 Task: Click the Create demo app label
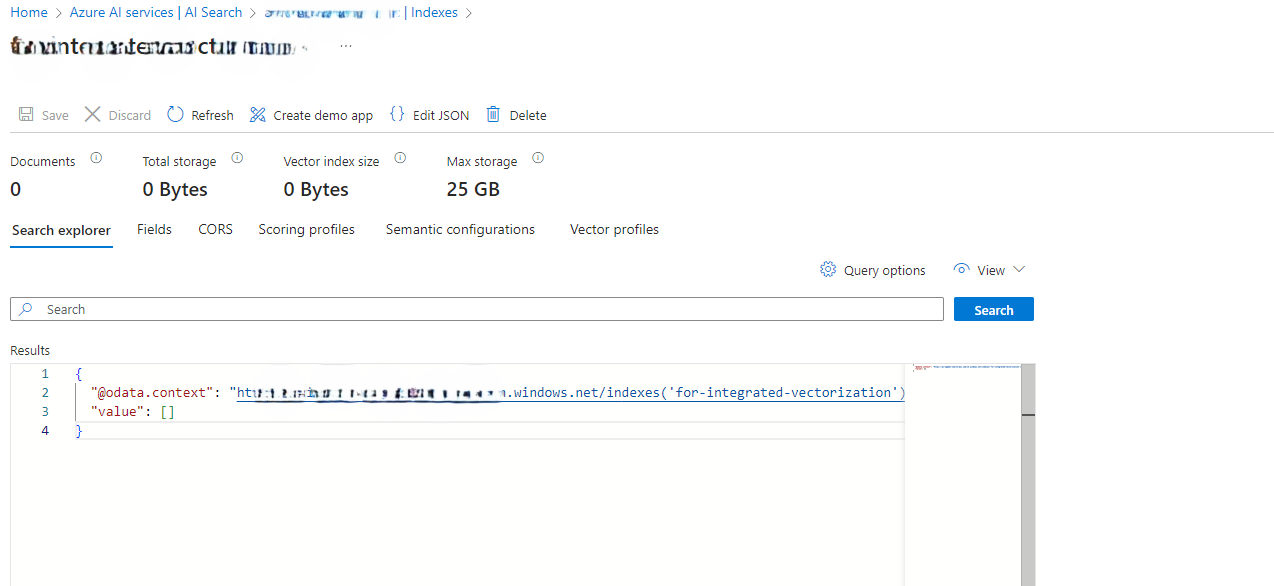click(x=323, y=115)
